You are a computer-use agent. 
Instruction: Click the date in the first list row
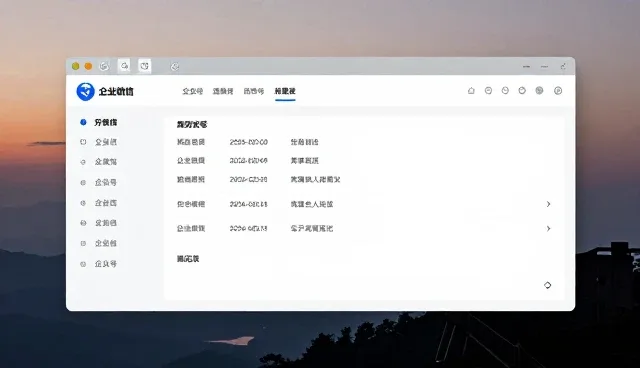pyautogui.click(x=249, y=142)
